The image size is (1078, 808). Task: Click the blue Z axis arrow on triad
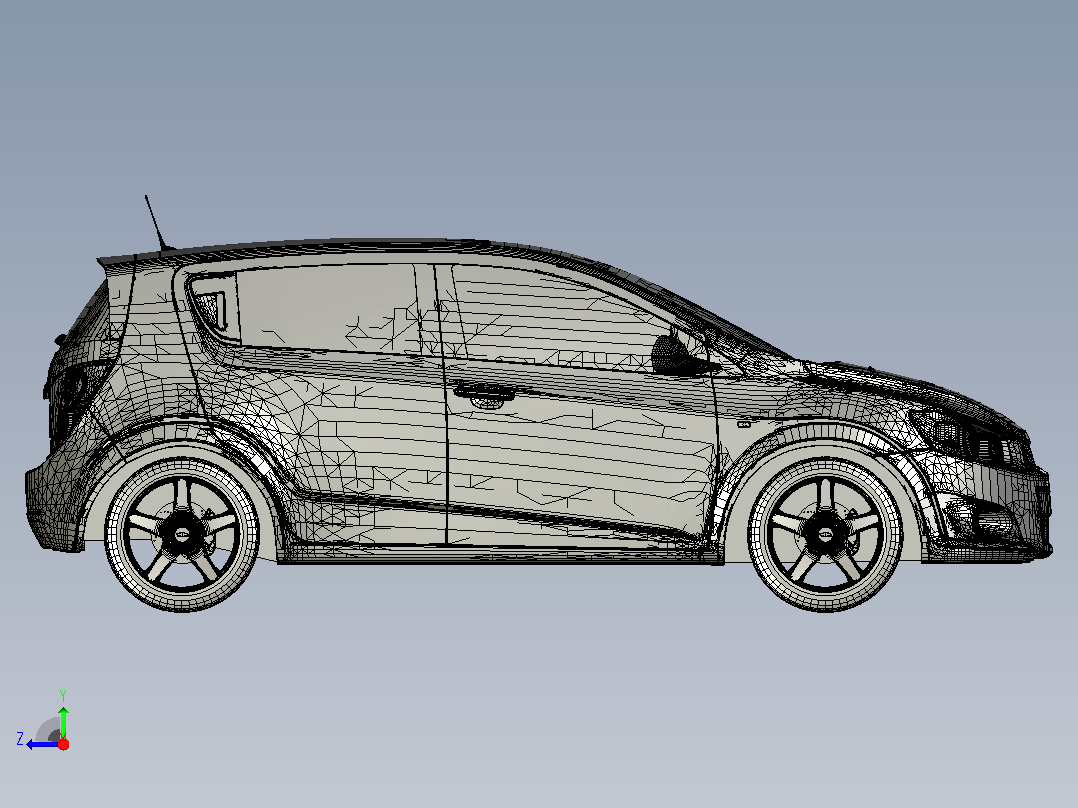click(x=43, y=745)
